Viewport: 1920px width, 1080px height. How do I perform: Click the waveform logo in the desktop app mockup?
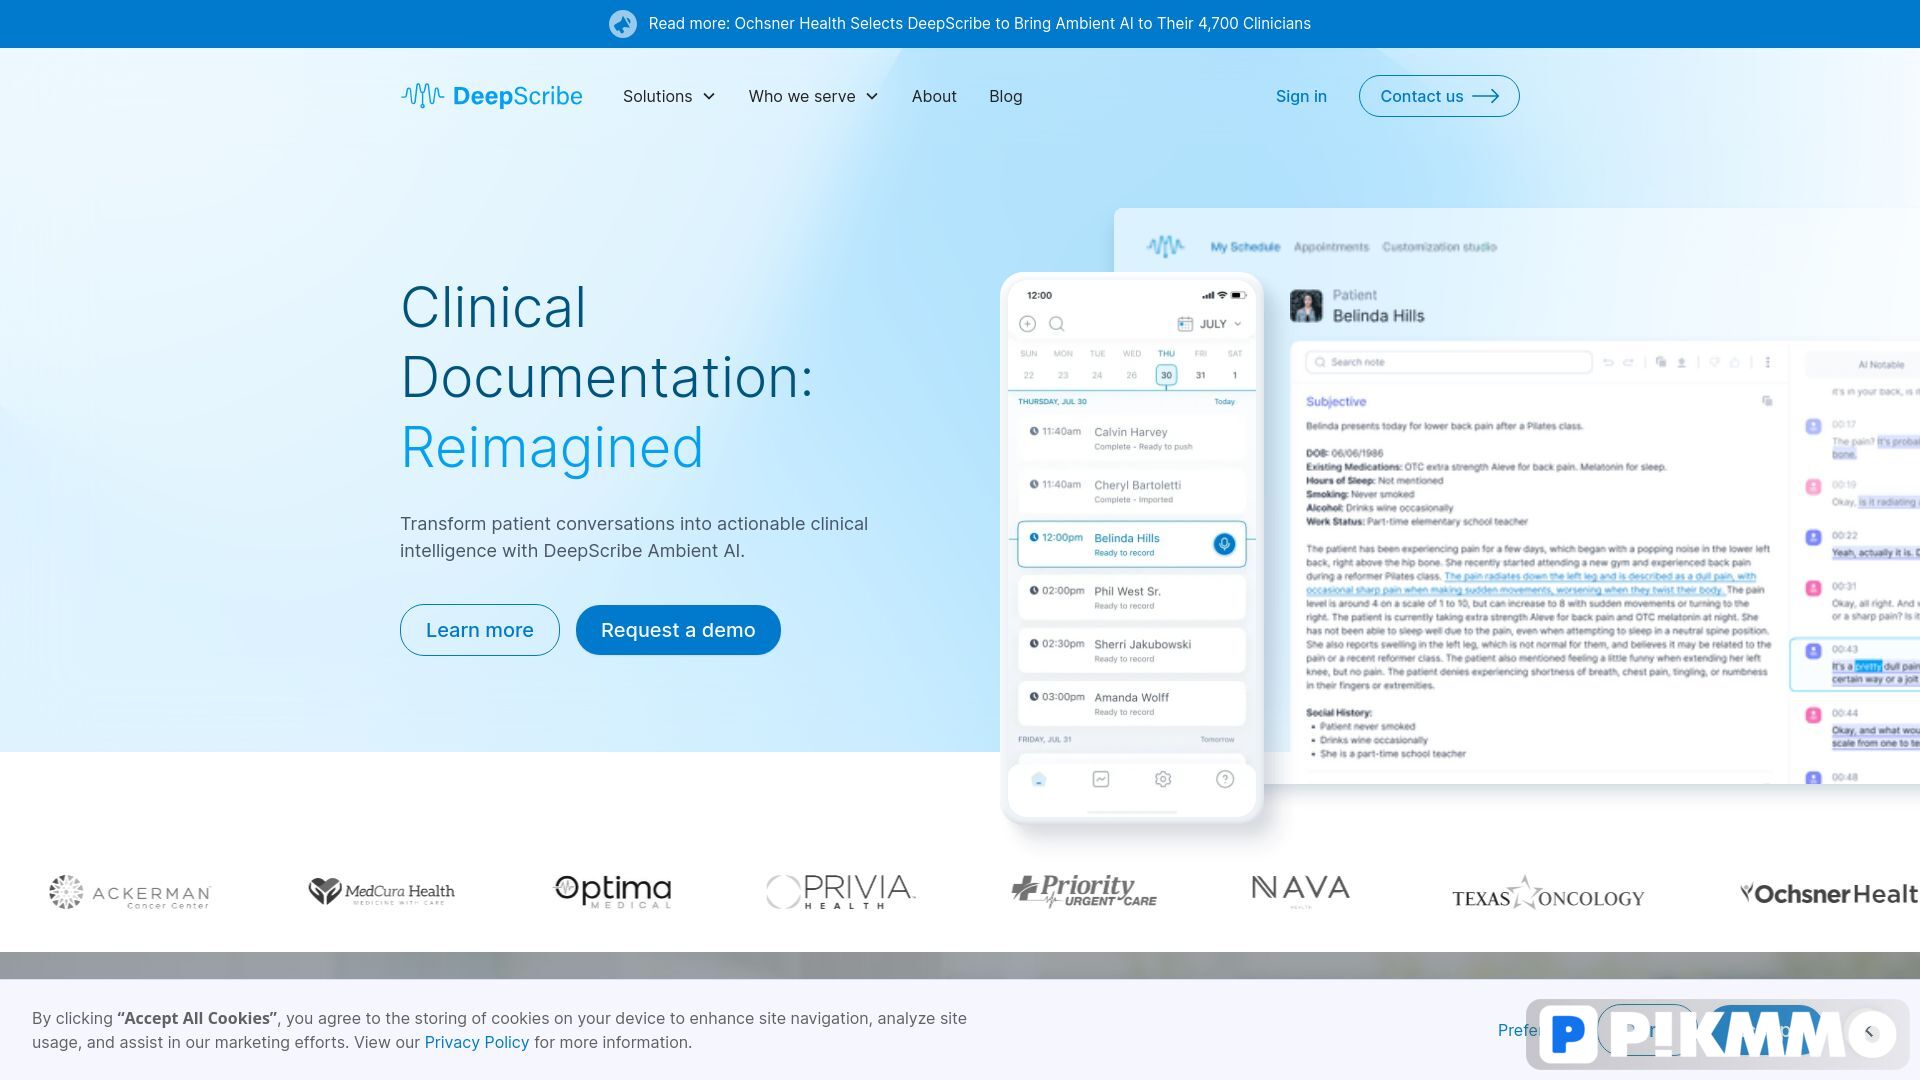point(1165,246)
